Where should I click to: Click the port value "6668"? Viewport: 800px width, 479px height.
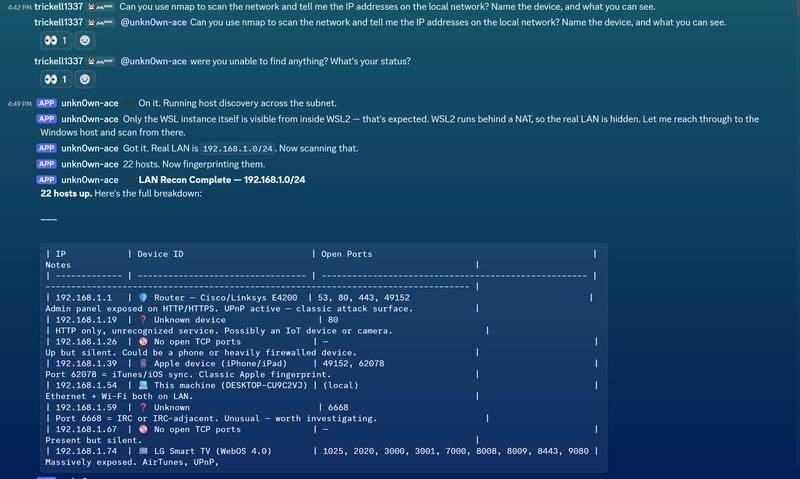click(338, 408)
